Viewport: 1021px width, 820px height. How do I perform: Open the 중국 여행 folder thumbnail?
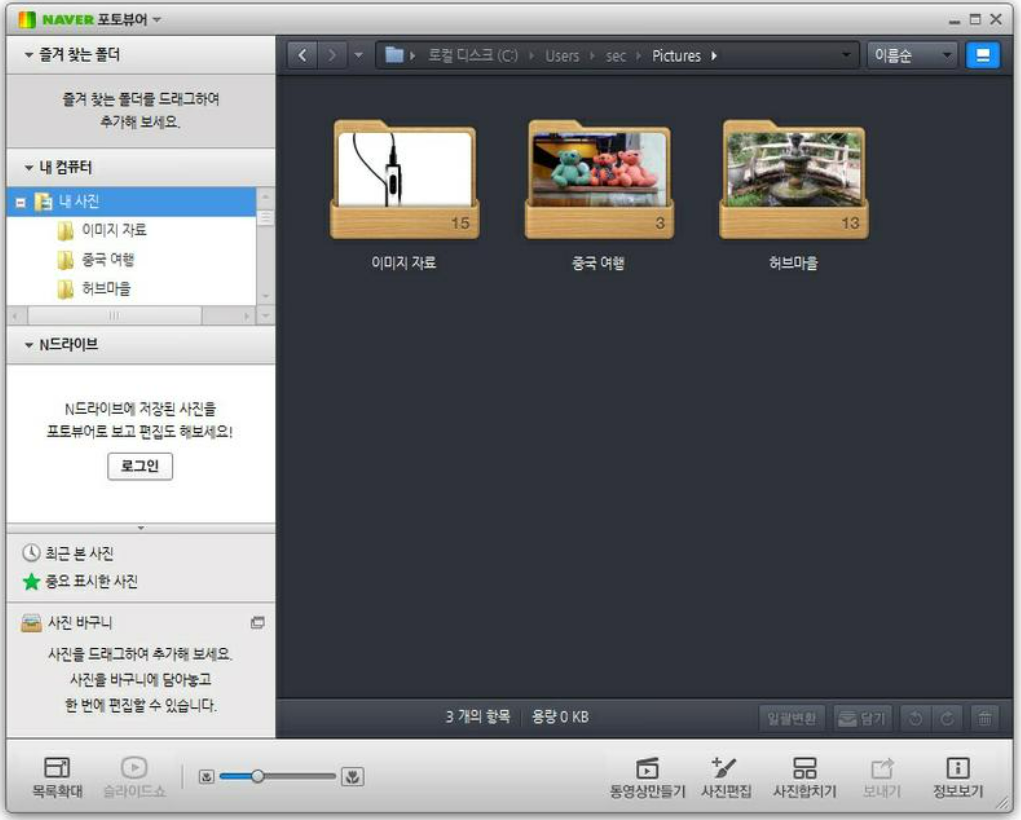599,180
